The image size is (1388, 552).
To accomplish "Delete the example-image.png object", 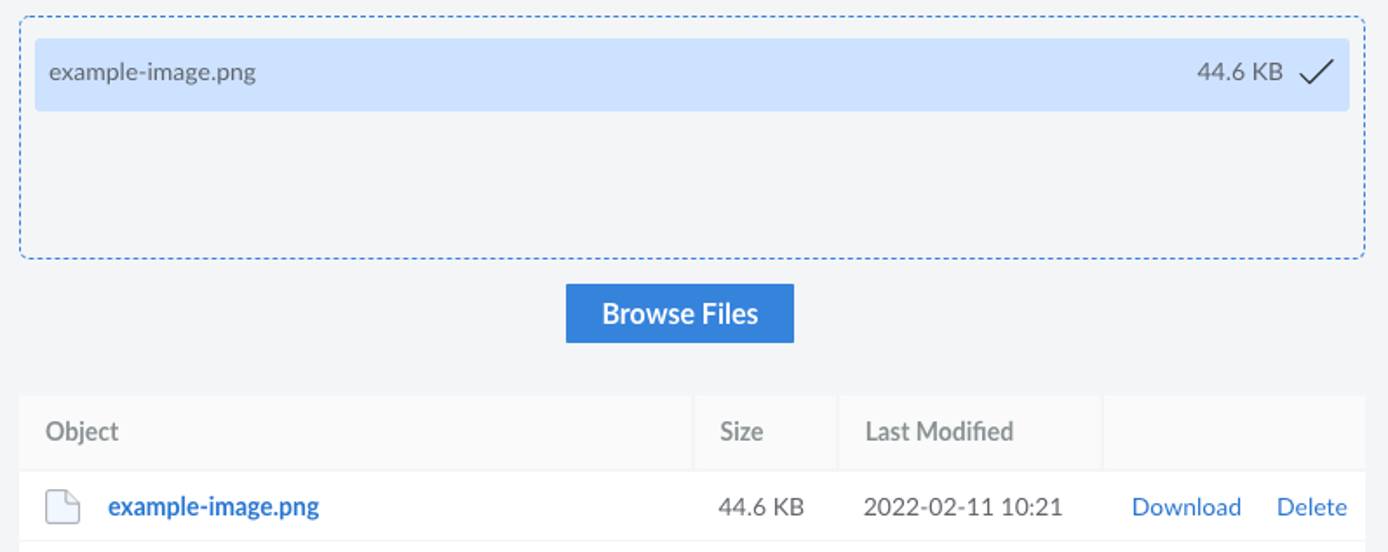I will coord(1311,507).
